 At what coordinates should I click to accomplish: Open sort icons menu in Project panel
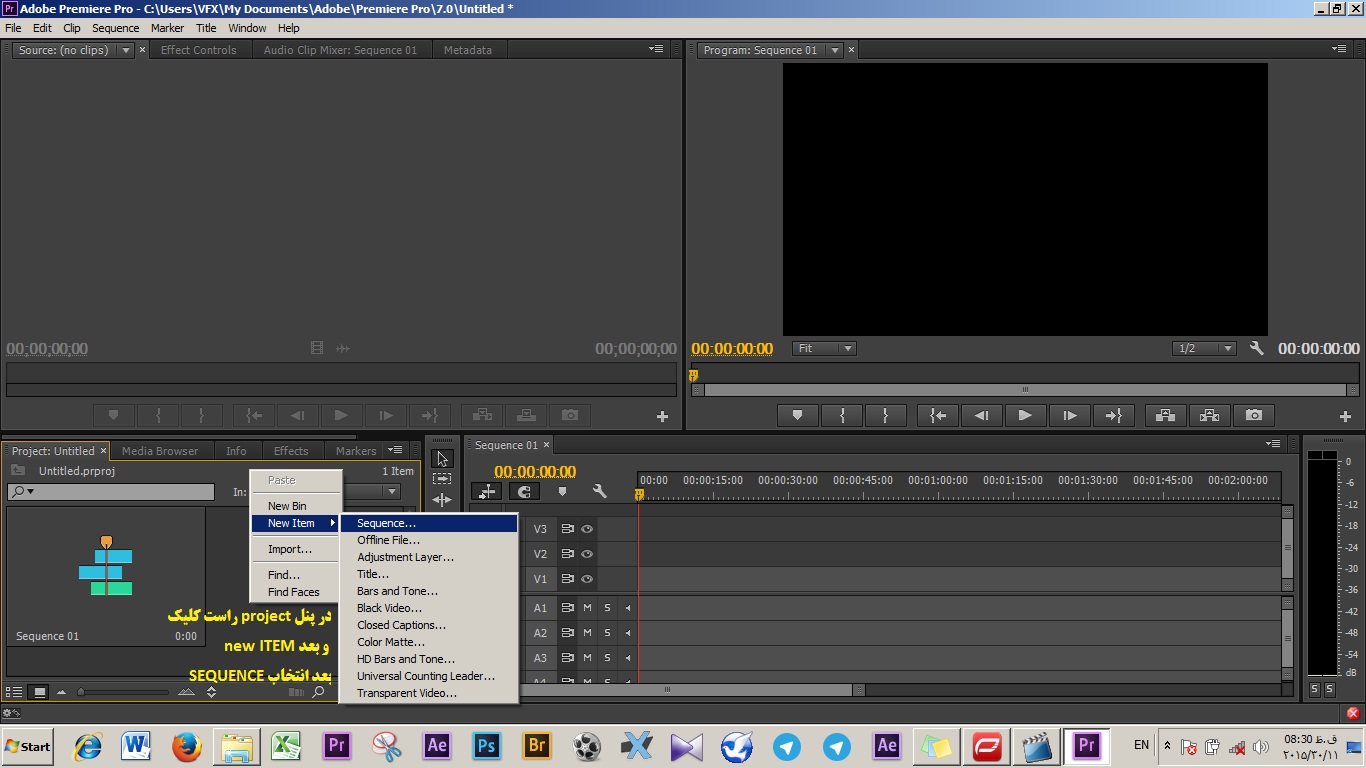coord(211,692)
